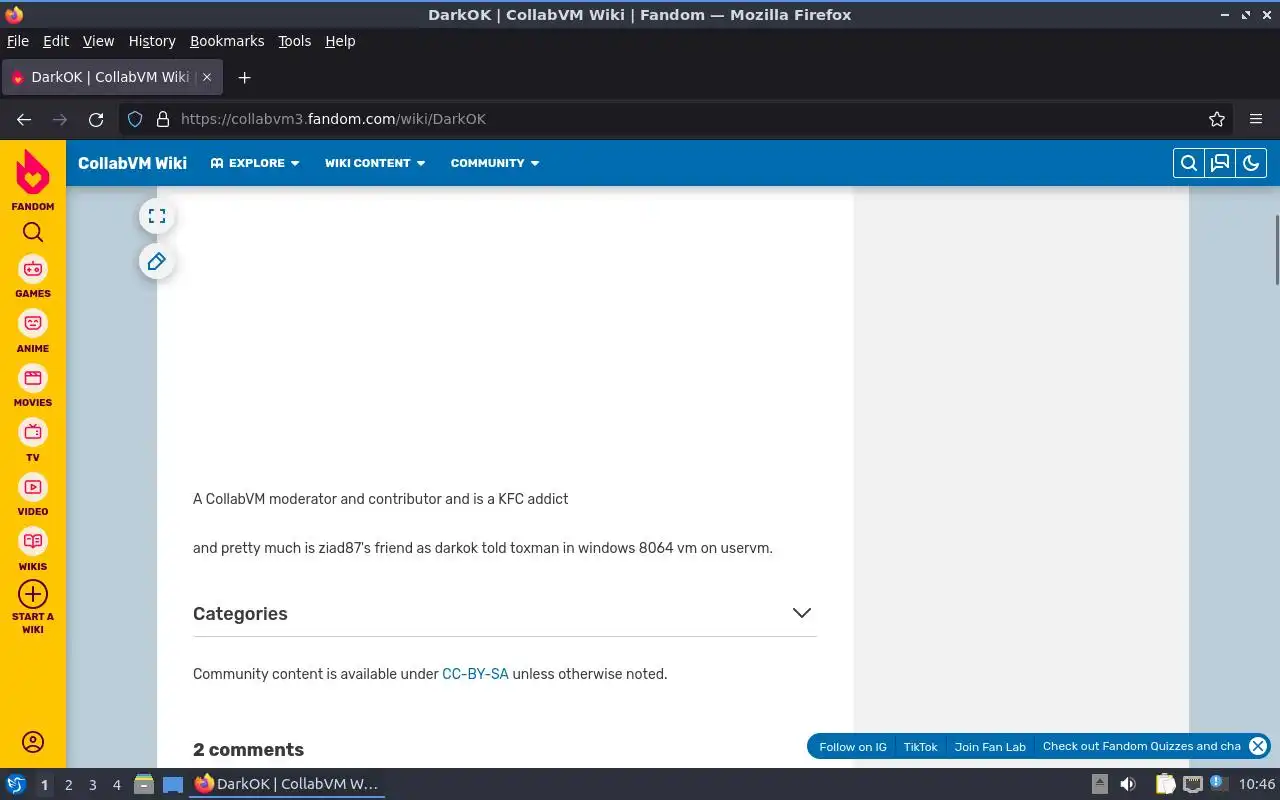Expand the Community dropdown
Image resolution: width=1280 pixels, height=800 pixels.
click(x=495, y=163)
